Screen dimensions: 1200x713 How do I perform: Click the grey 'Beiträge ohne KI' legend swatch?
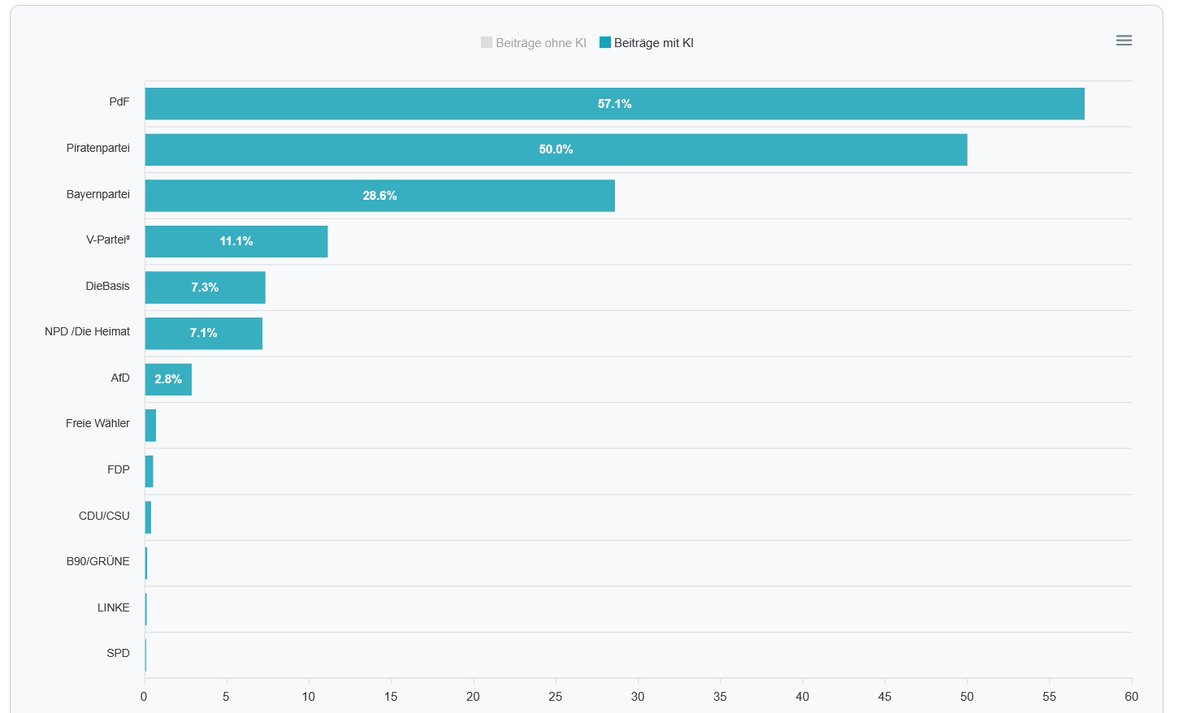pos(486,43)
